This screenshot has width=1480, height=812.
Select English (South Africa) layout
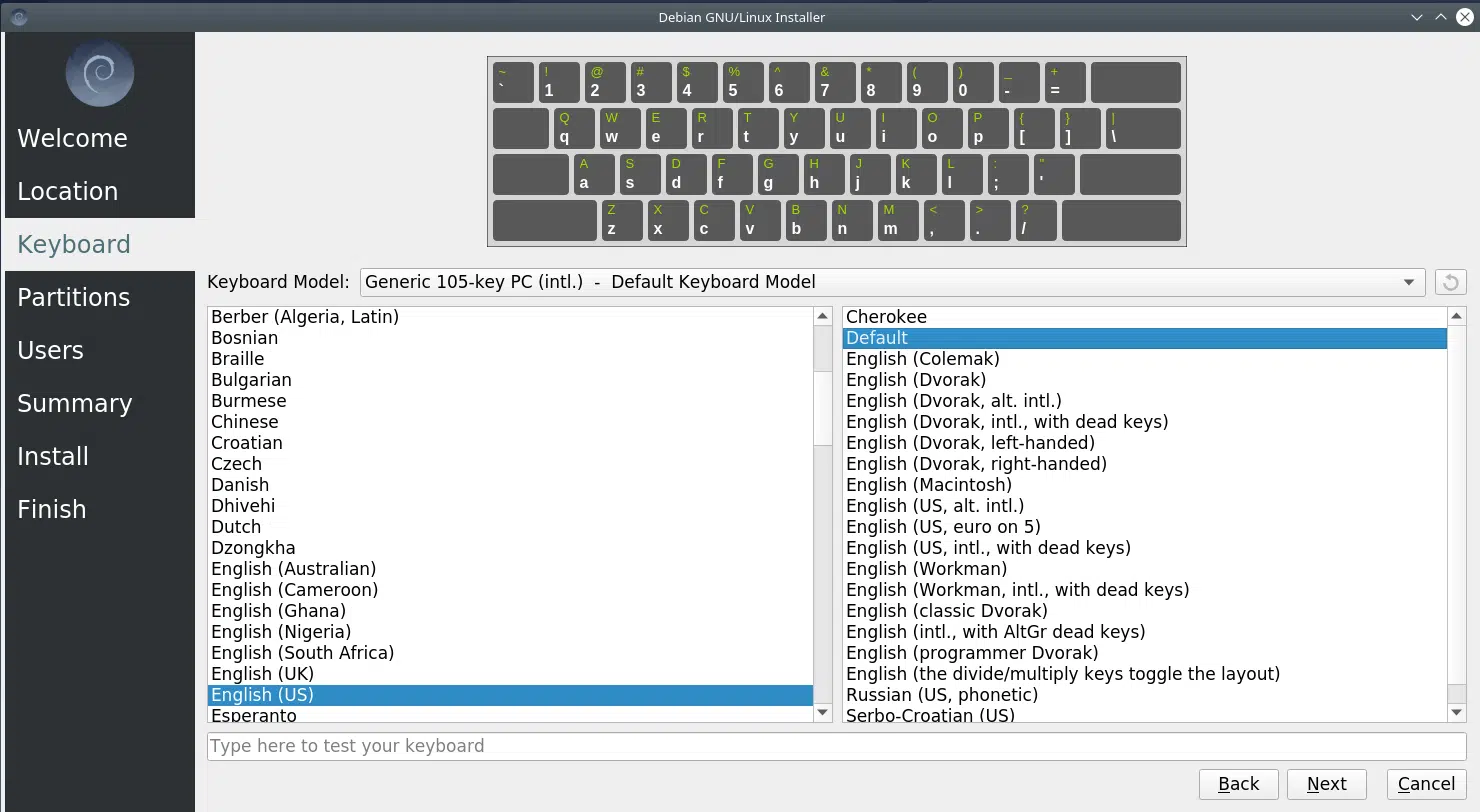510,653
